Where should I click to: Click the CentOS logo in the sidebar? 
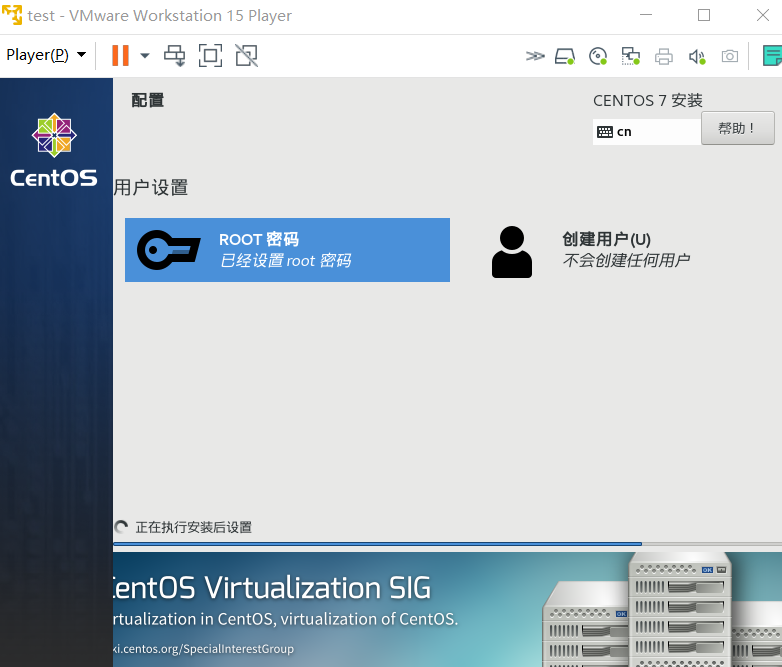click(x=54, y=151)
